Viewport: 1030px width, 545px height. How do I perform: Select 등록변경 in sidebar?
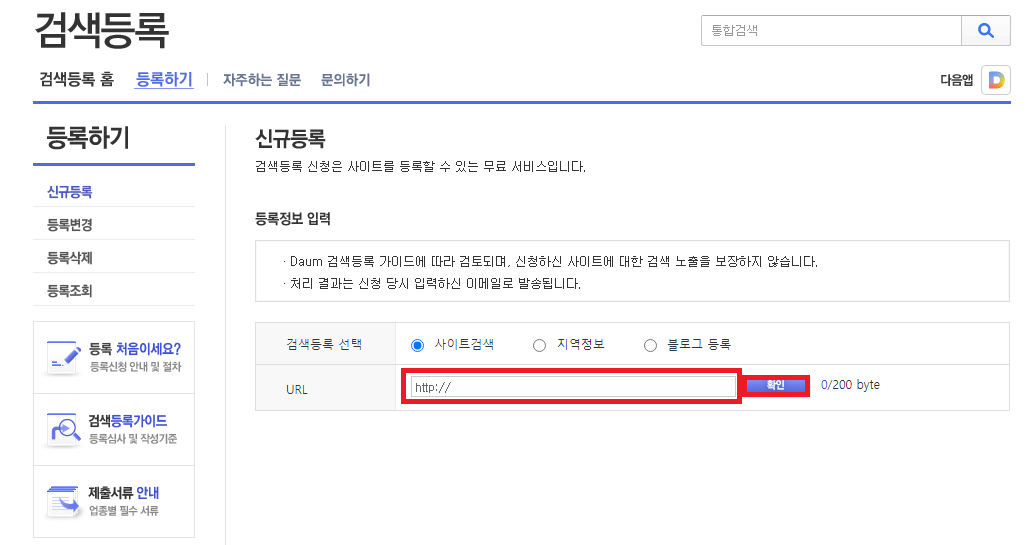(x=70, y=225)
